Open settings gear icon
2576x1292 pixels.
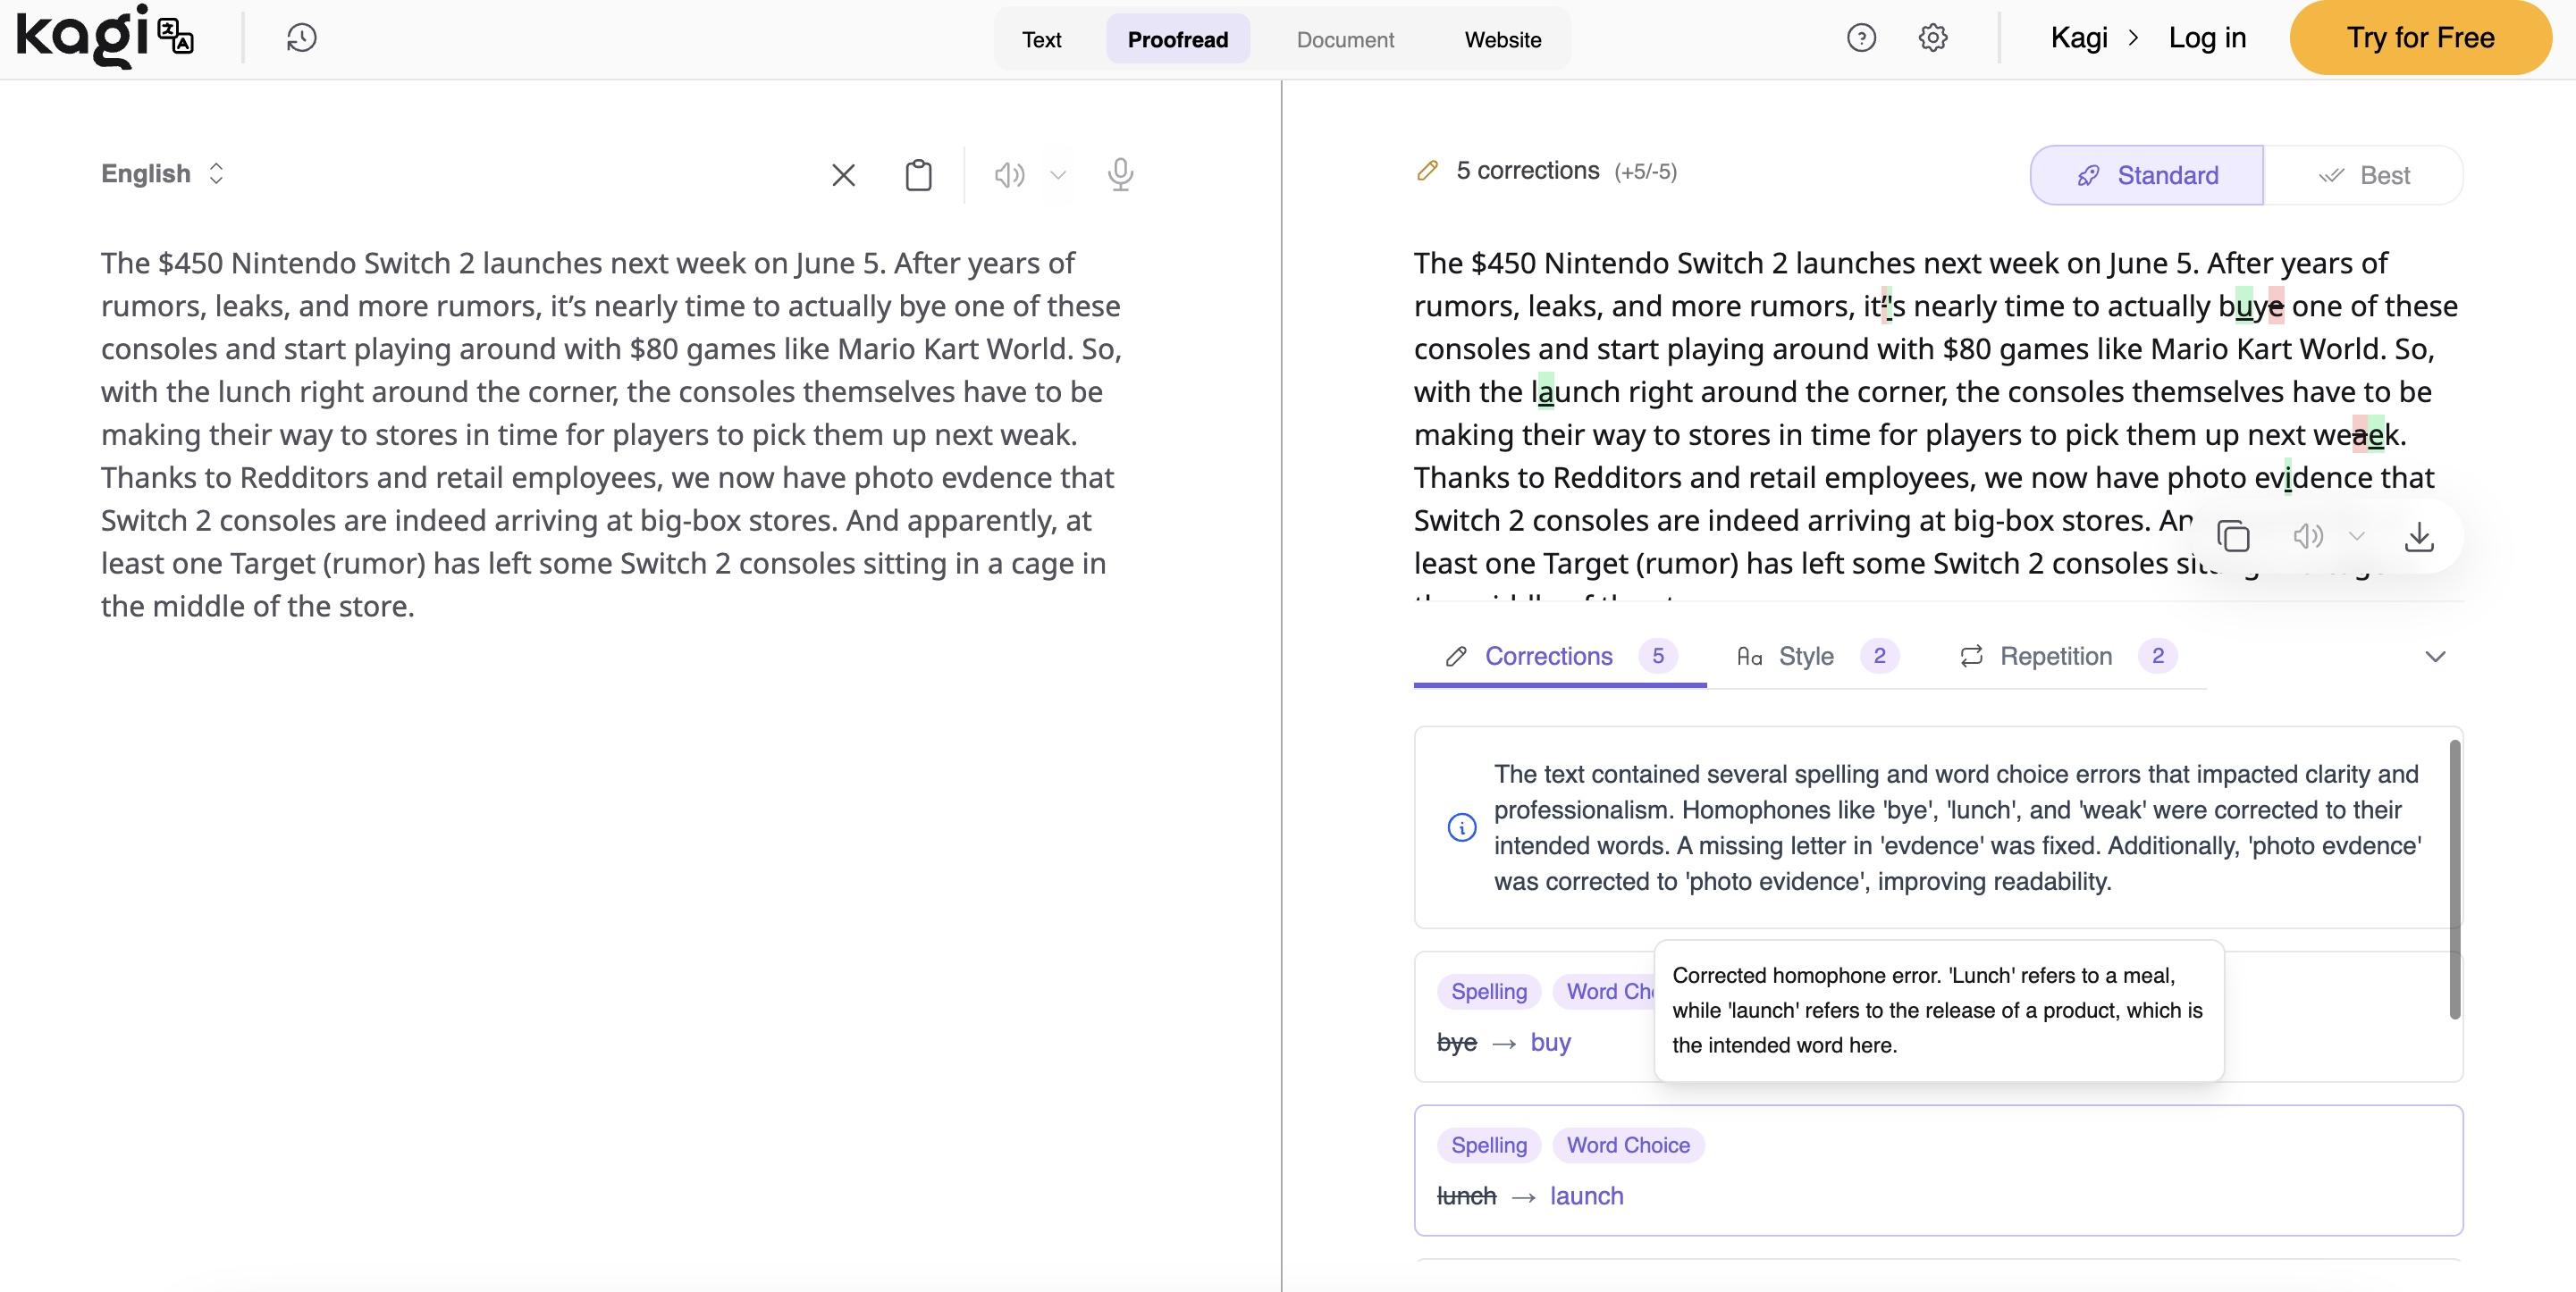pyautogui.click(x=1933, y=38)
